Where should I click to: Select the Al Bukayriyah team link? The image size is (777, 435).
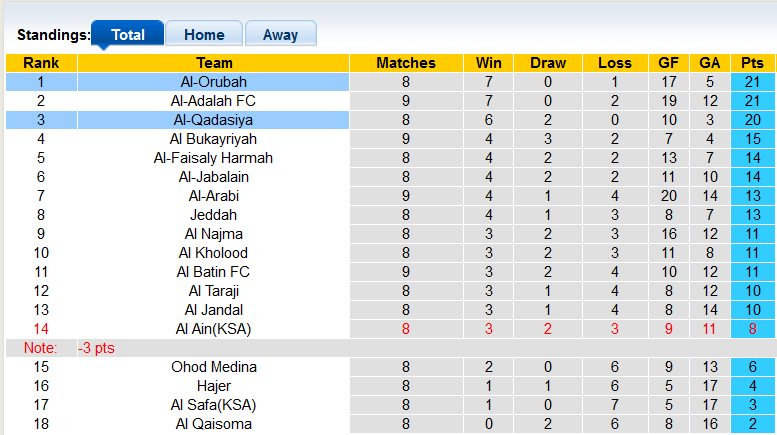coord(213,139)
